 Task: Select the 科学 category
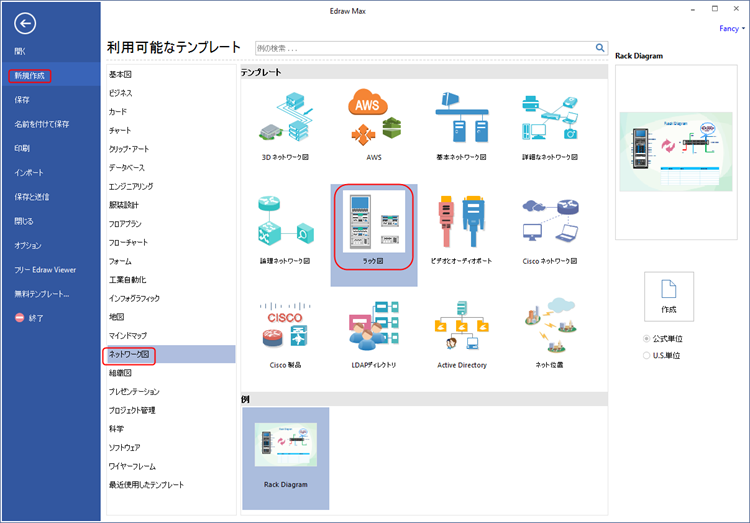116,429
